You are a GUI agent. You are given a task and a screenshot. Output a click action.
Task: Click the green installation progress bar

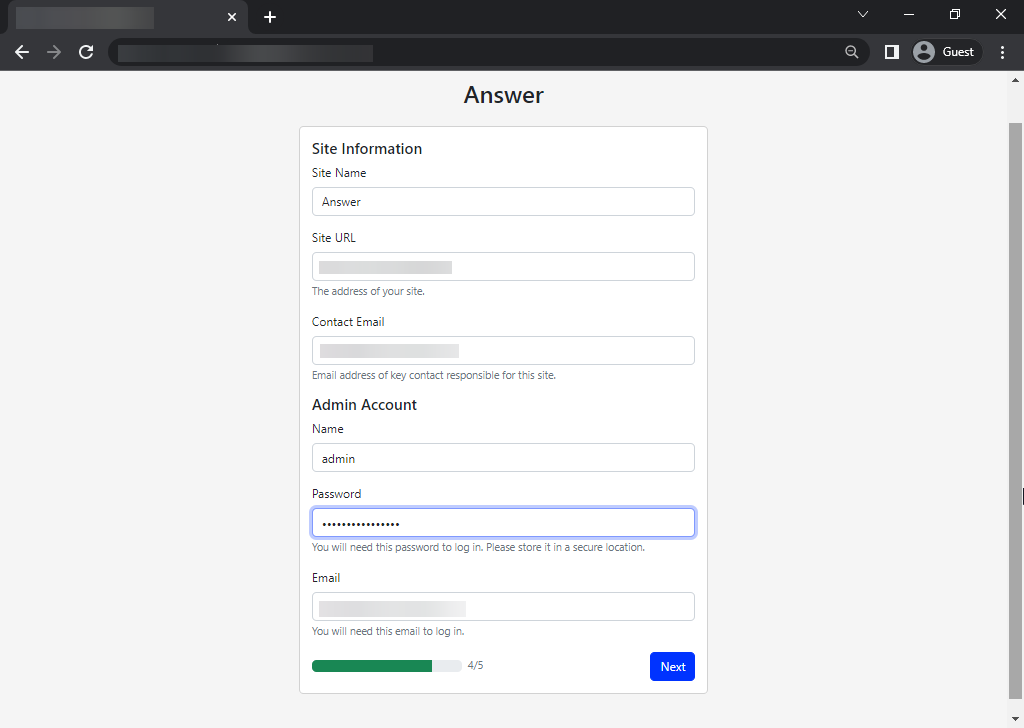(x=387, y=666)
